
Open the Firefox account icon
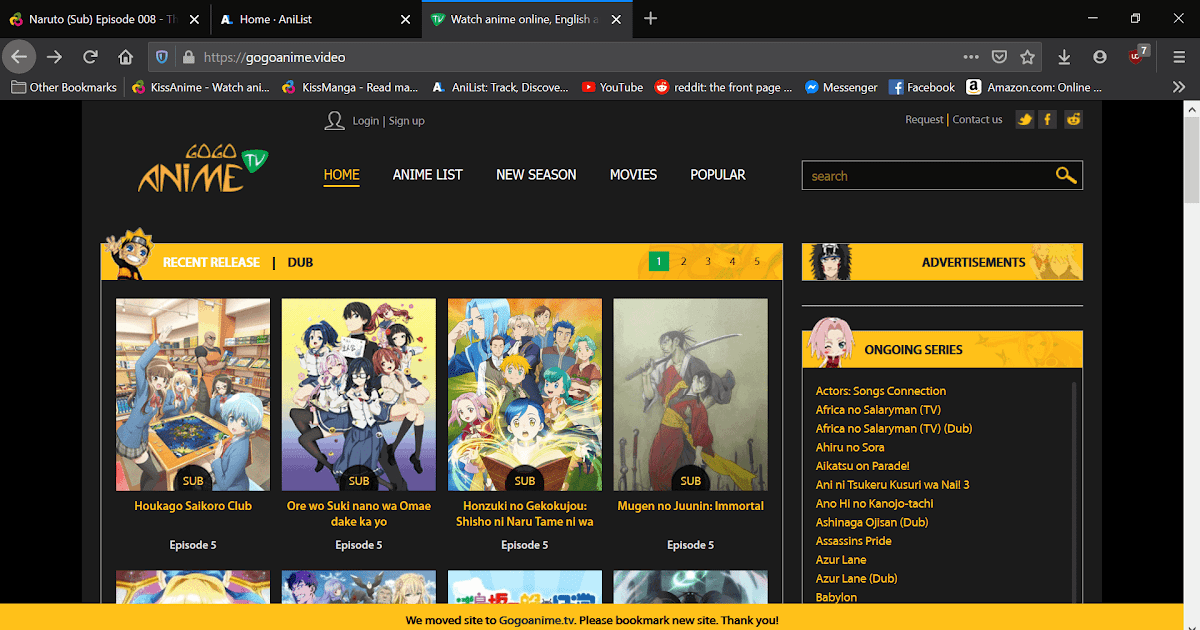[1100, 57]
